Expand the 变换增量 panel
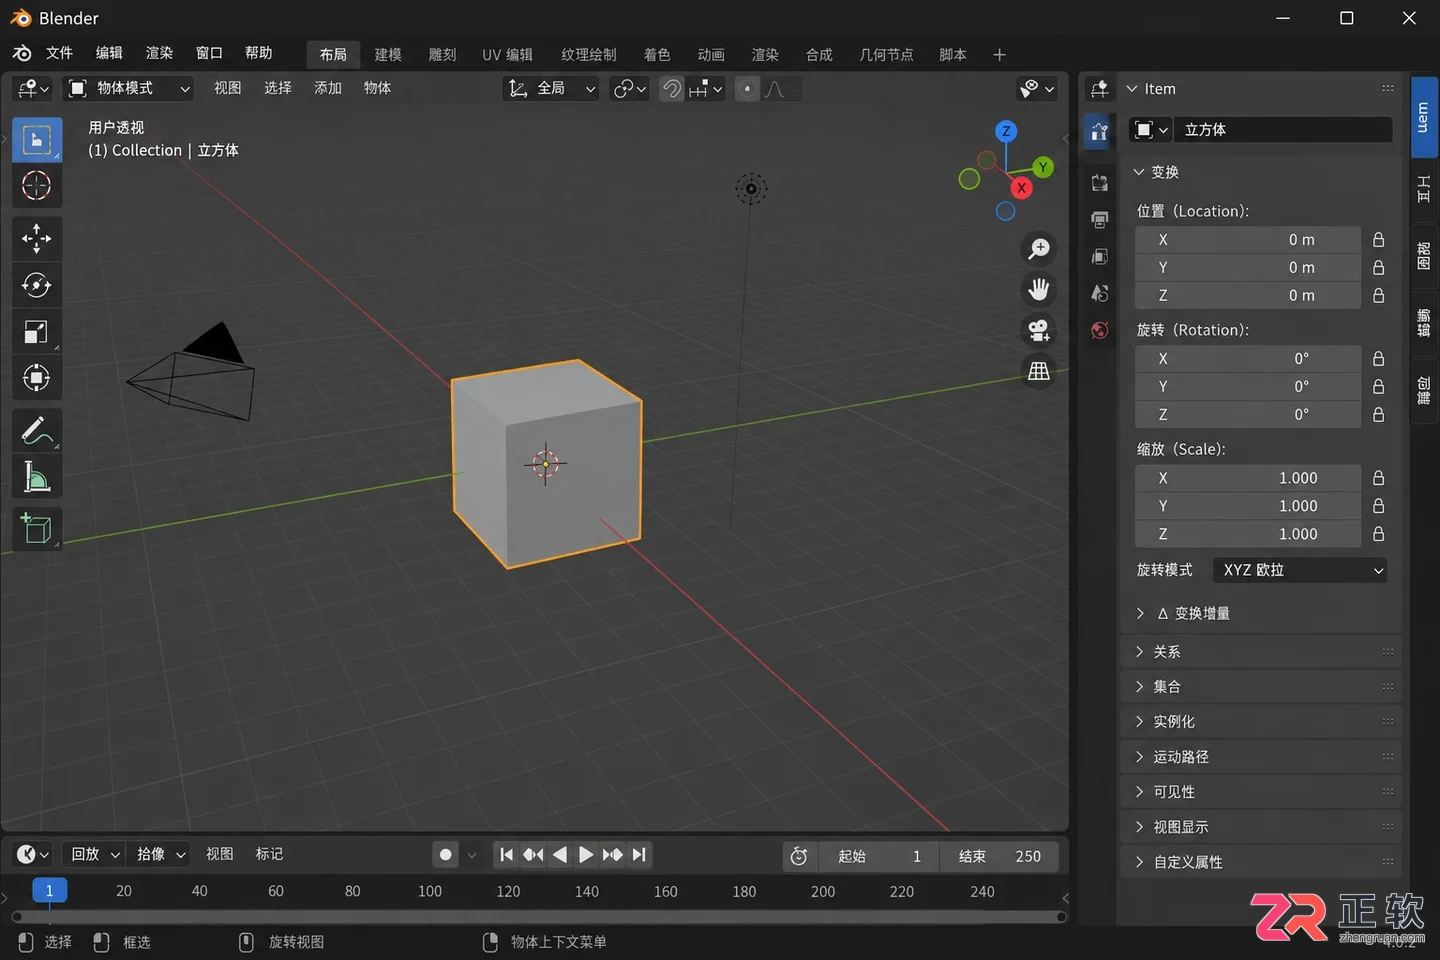This screenshot has width=1440, height=960. tap(1193, 613)
